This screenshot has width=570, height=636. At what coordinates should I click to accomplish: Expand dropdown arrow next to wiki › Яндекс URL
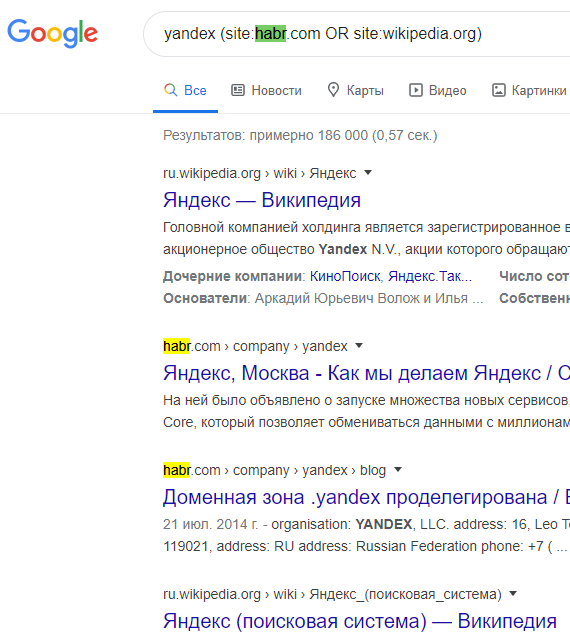(368, 173)
